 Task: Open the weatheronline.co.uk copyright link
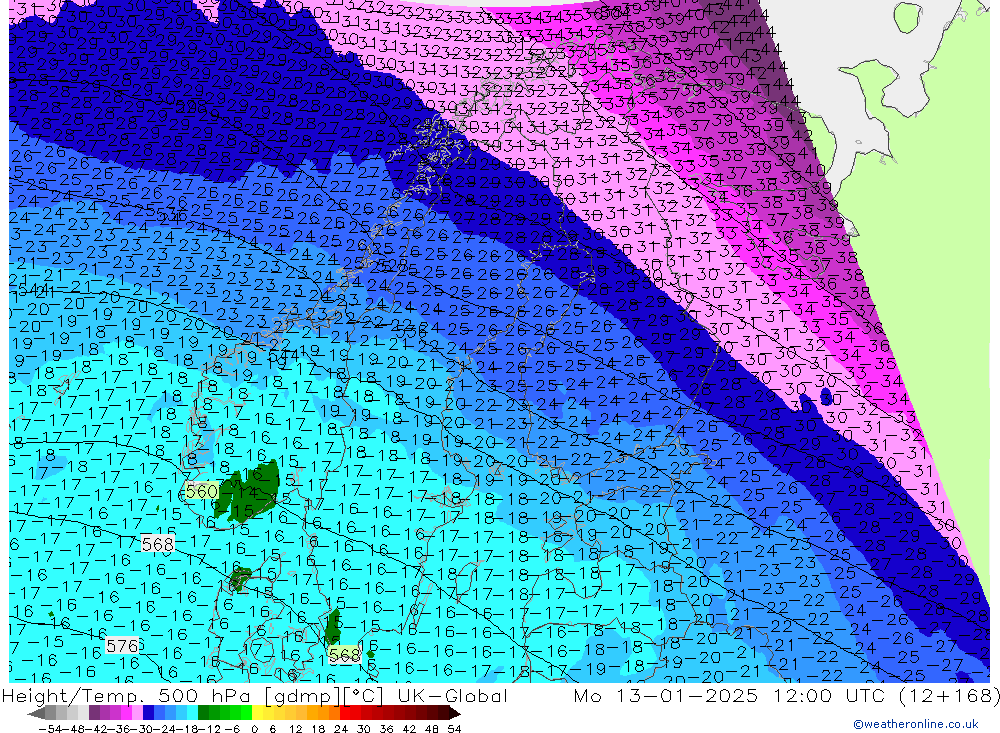(x=916, y=724)
